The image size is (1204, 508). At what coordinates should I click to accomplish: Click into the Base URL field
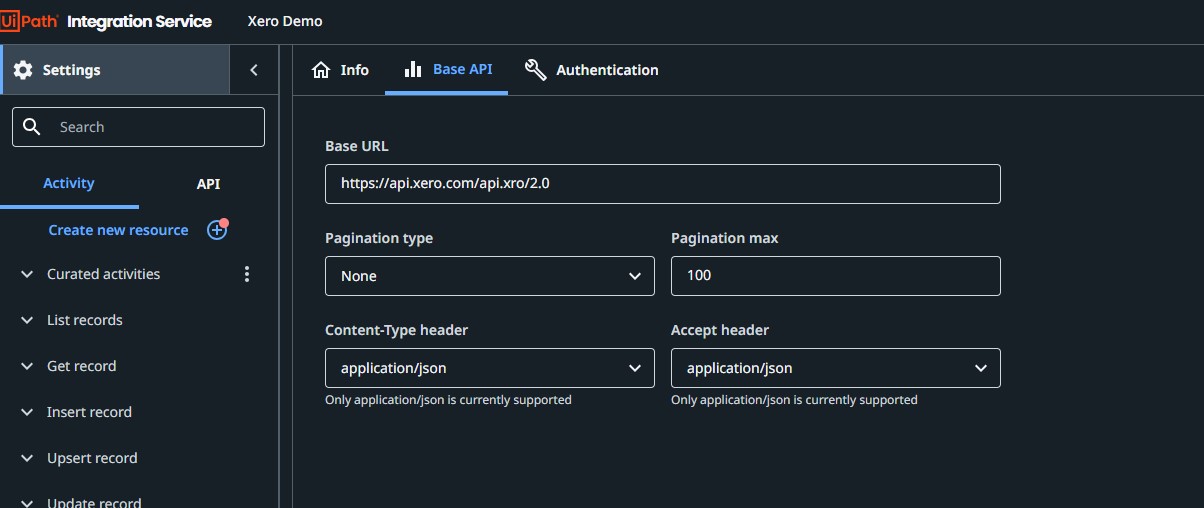pyautogui.click(x=663, y=184)
